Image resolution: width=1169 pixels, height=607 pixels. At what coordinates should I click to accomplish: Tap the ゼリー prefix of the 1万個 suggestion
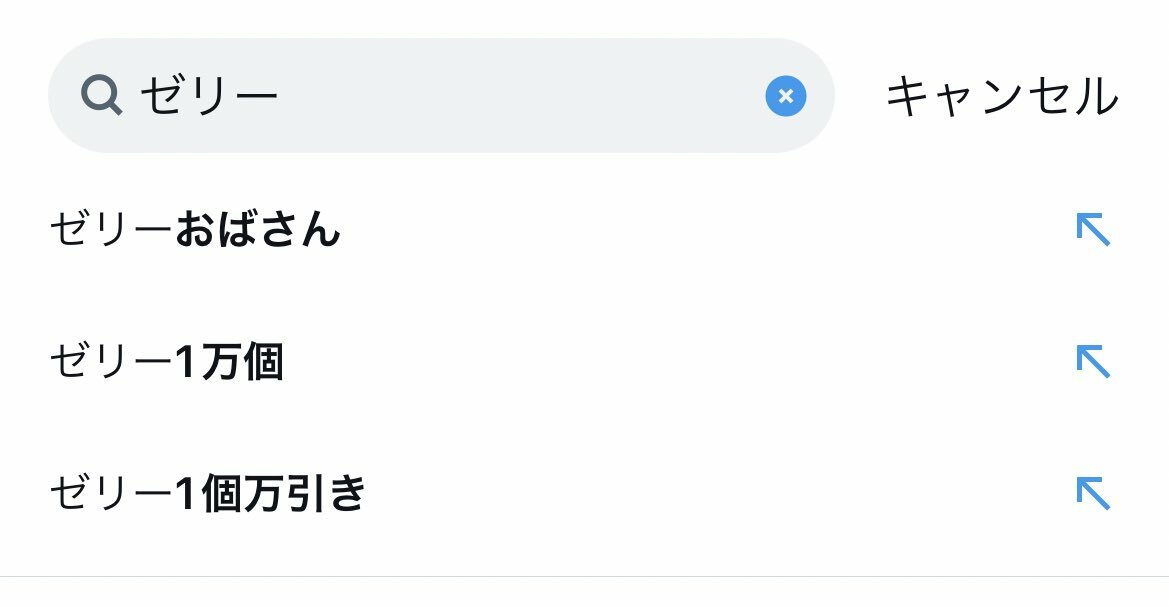[x=110, y=362]
